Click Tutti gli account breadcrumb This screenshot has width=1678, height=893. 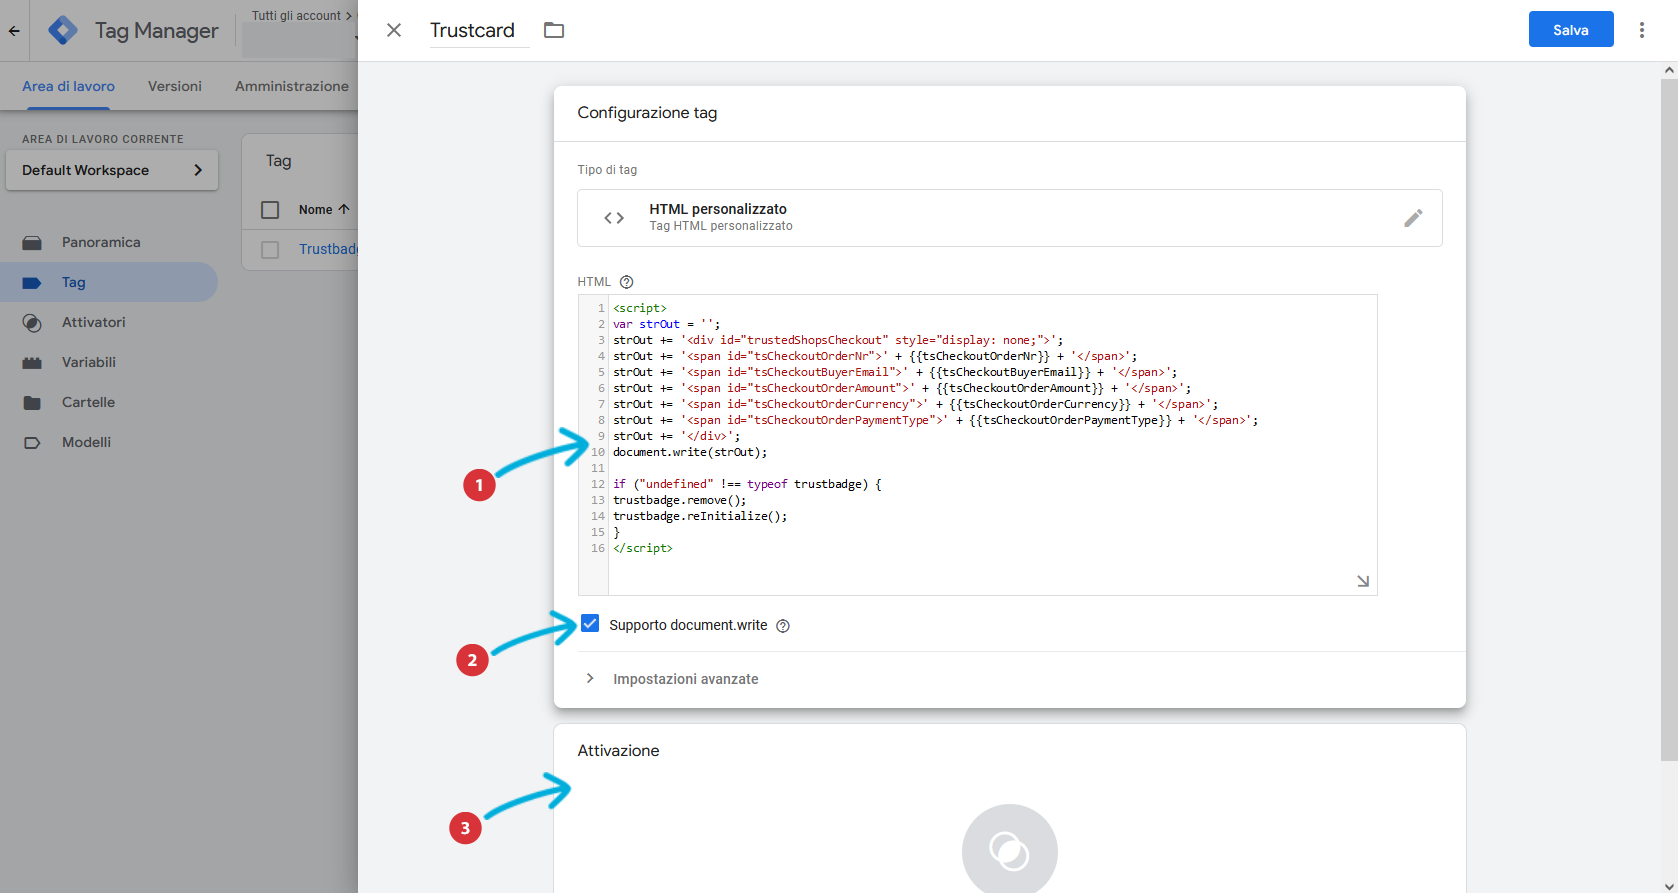[x=296, y=16]
